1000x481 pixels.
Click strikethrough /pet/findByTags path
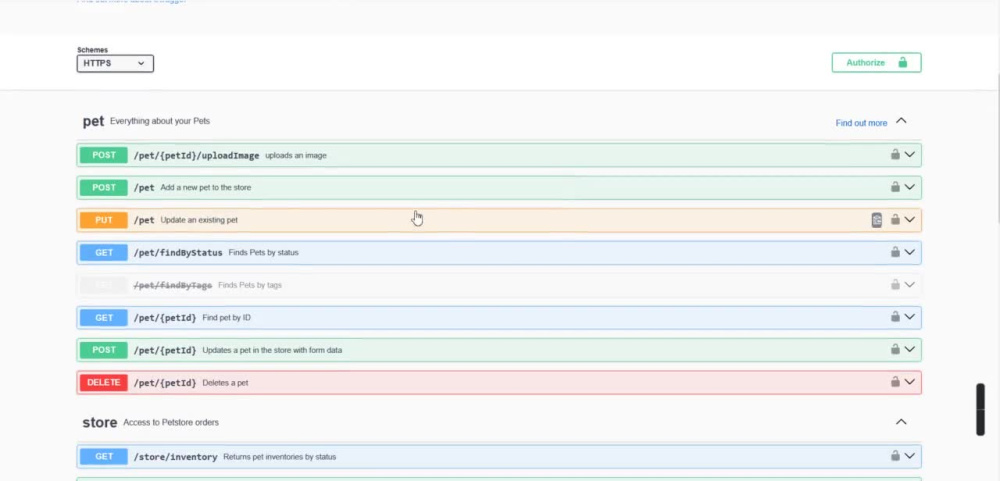[173, 285]
